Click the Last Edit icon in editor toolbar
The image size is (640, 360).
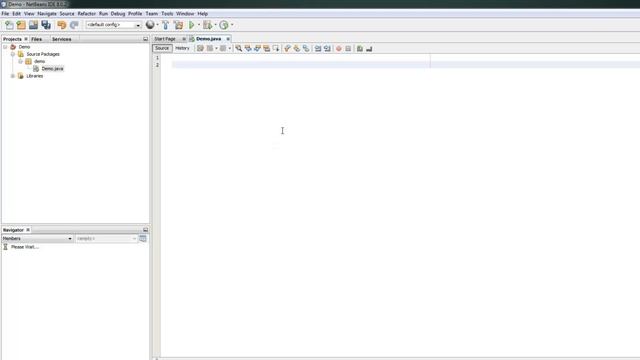click(x=200, y=49)
